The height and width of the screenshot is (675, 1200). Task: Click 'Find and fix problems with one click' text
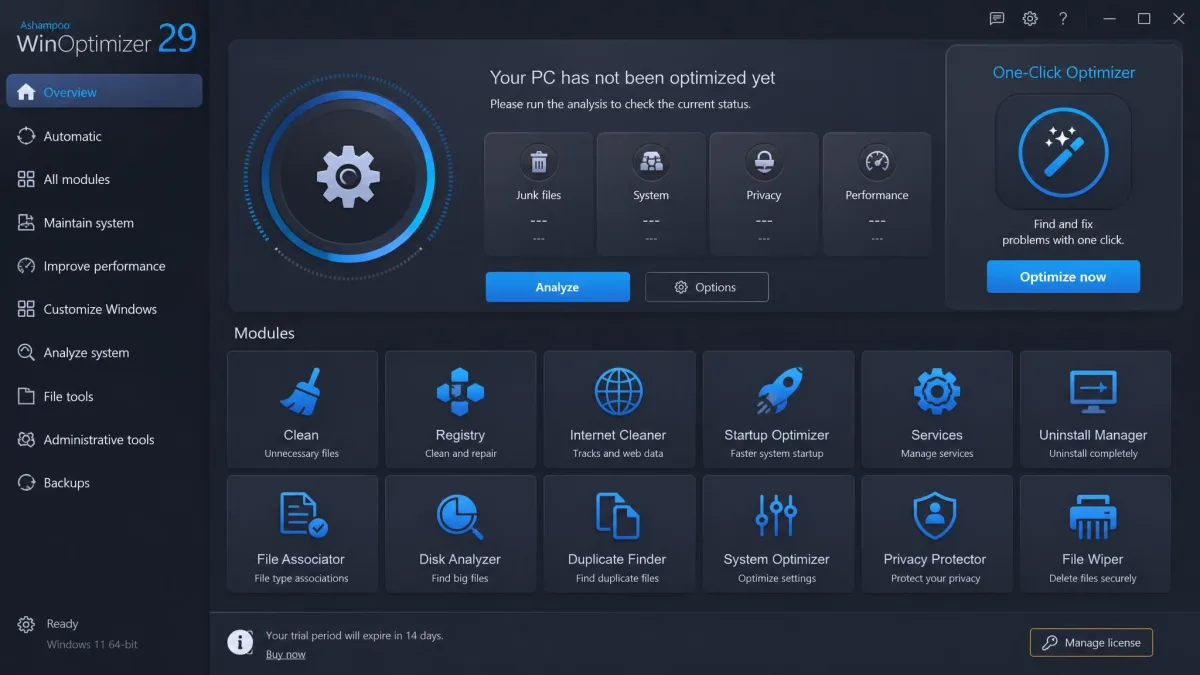(1063, 232)
